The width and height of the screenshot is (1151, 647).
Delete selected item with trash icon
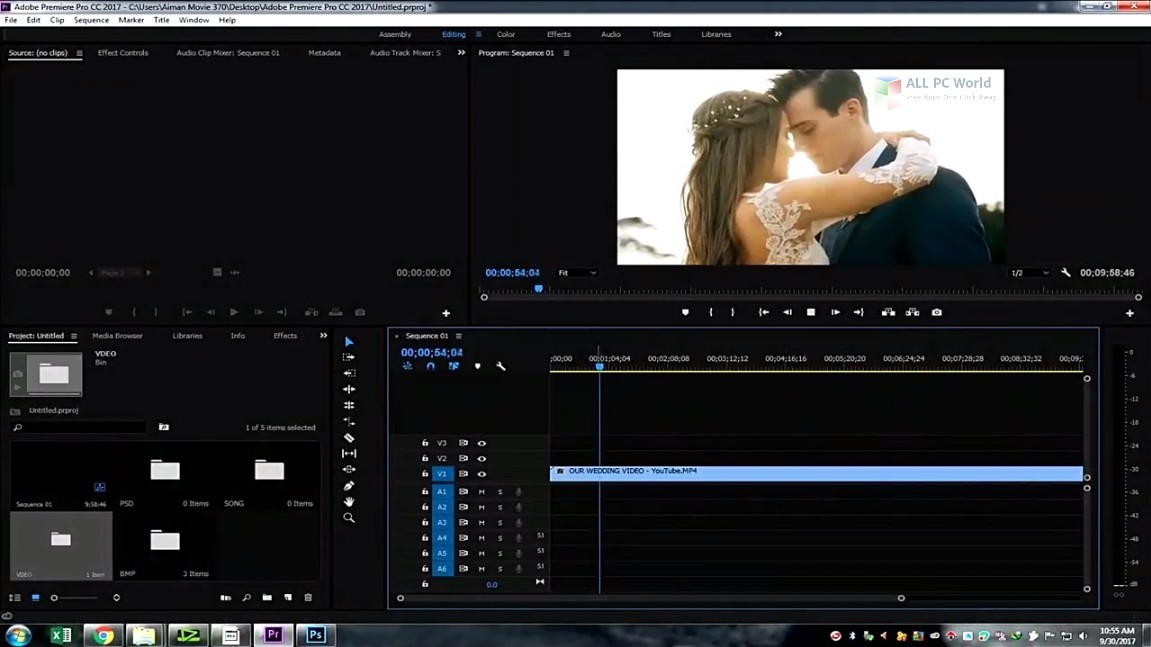pyautogui.click(x=308, y=598)
